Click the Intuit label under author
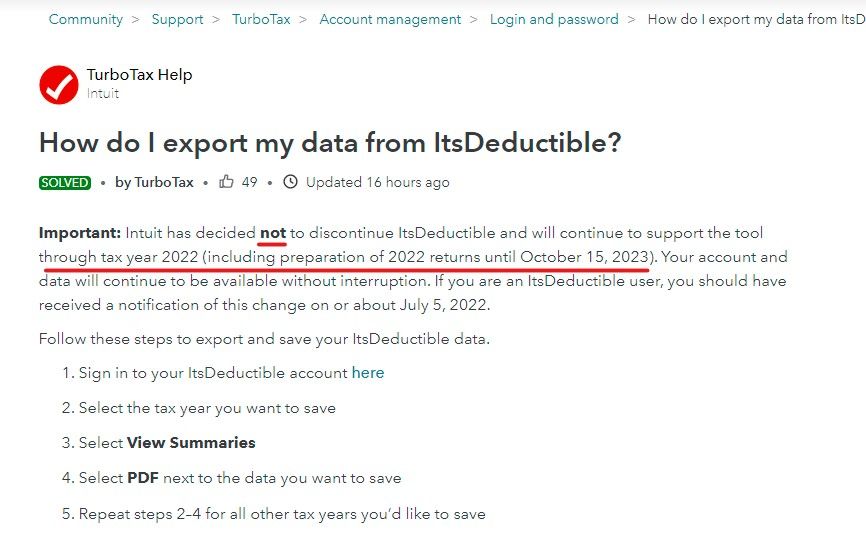Screen dimensions: 866x533 tap(103, 93)
